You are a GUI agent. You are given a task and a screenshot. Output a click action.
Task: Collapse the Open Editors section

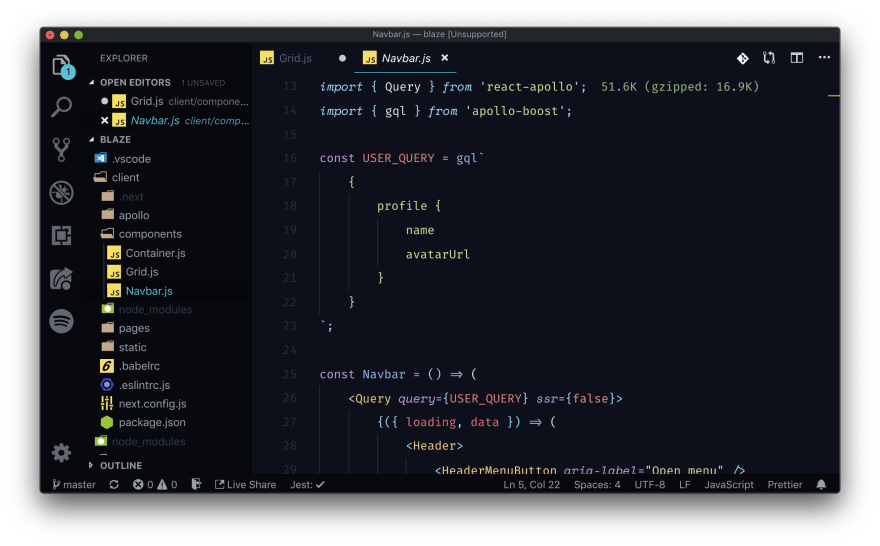coord(135,82)
